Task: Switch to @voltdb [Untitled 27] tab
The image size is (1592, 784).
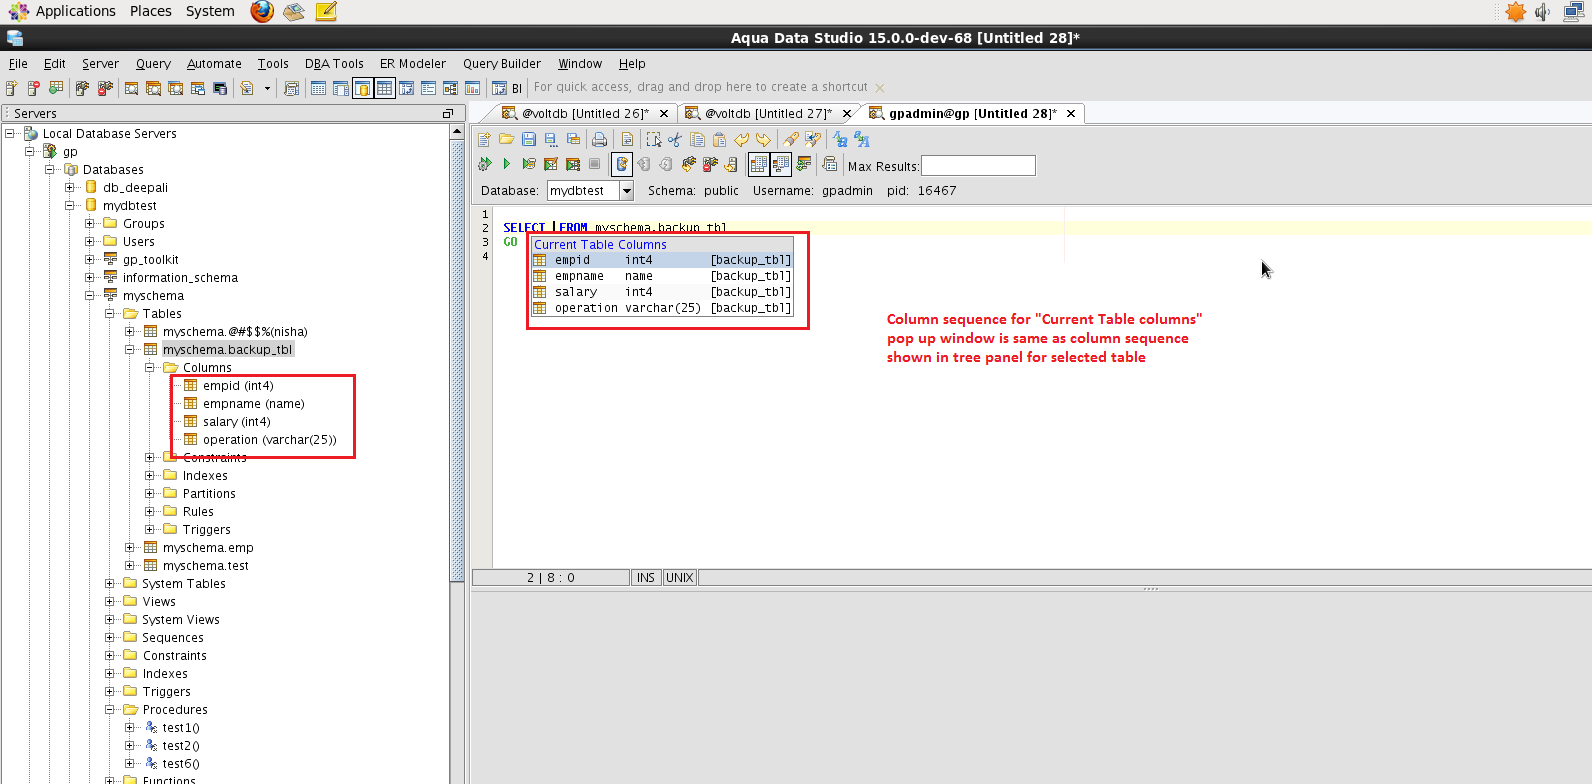Action: (768, 113)
